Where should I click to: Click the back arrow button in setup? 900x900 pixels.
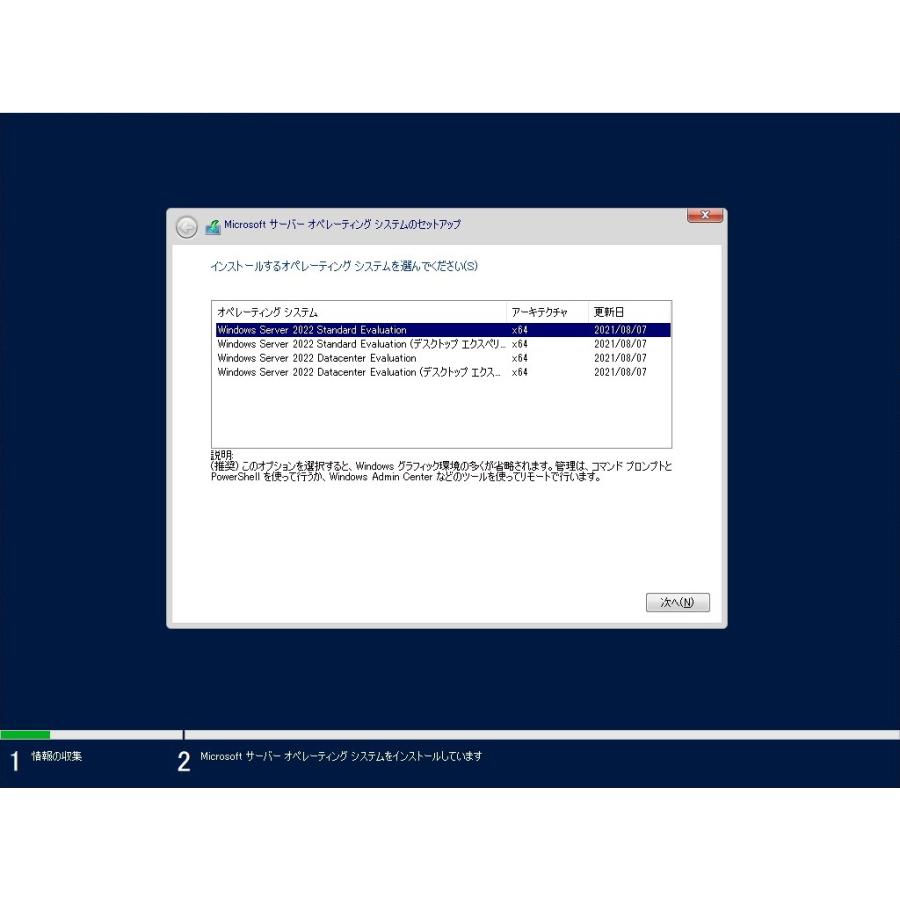[187, 227]
